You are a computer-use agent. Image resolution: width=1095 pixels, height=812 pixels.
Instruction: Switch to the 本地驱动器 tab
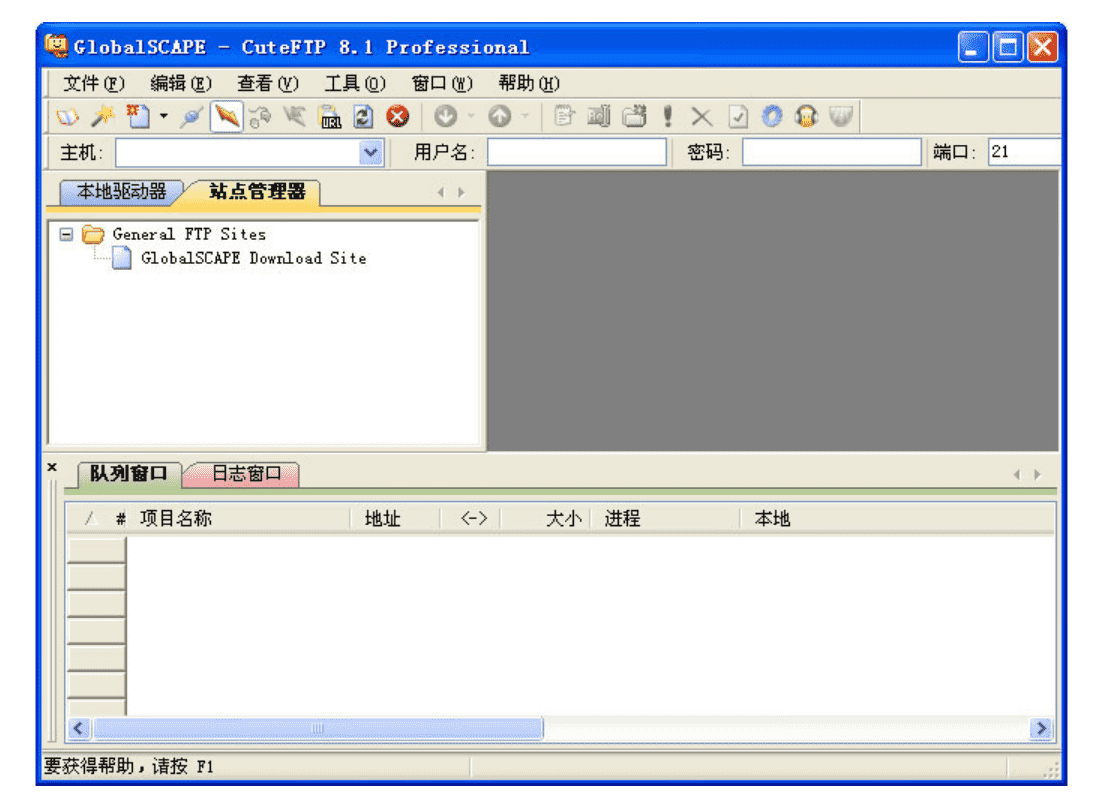click(121, 191)
